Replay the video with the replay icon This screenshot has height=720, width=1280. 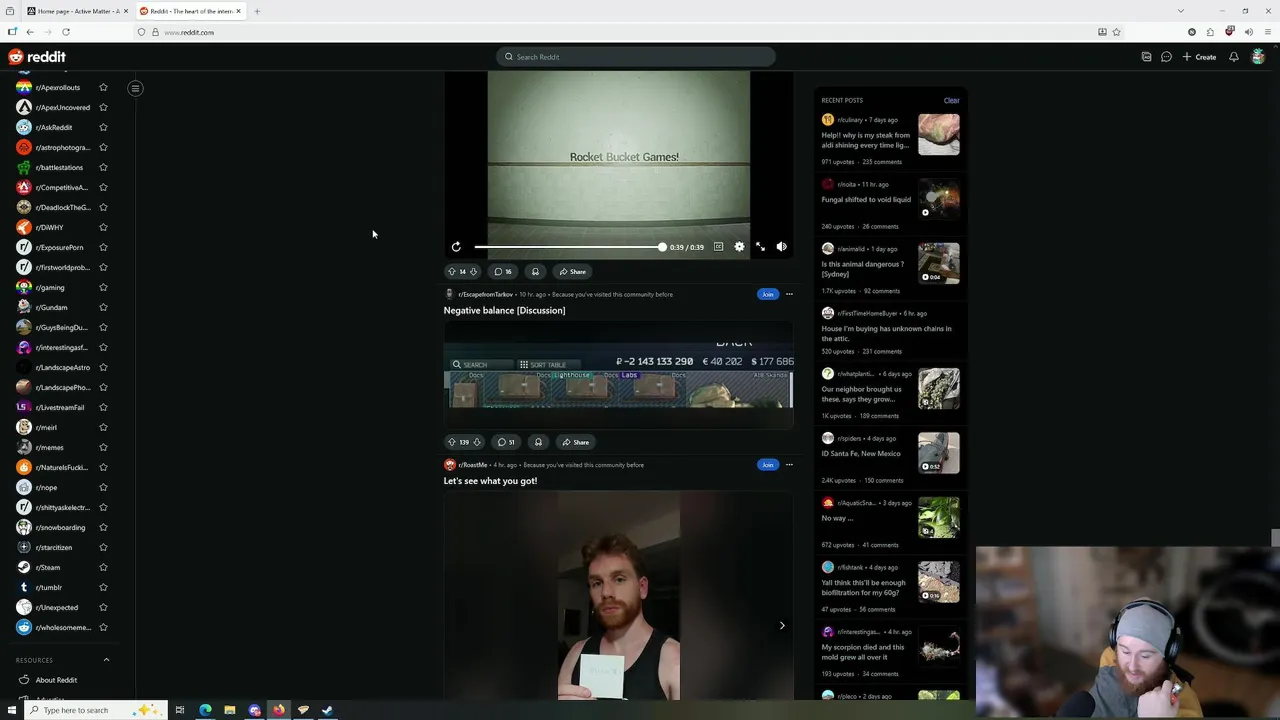[456, 247]
